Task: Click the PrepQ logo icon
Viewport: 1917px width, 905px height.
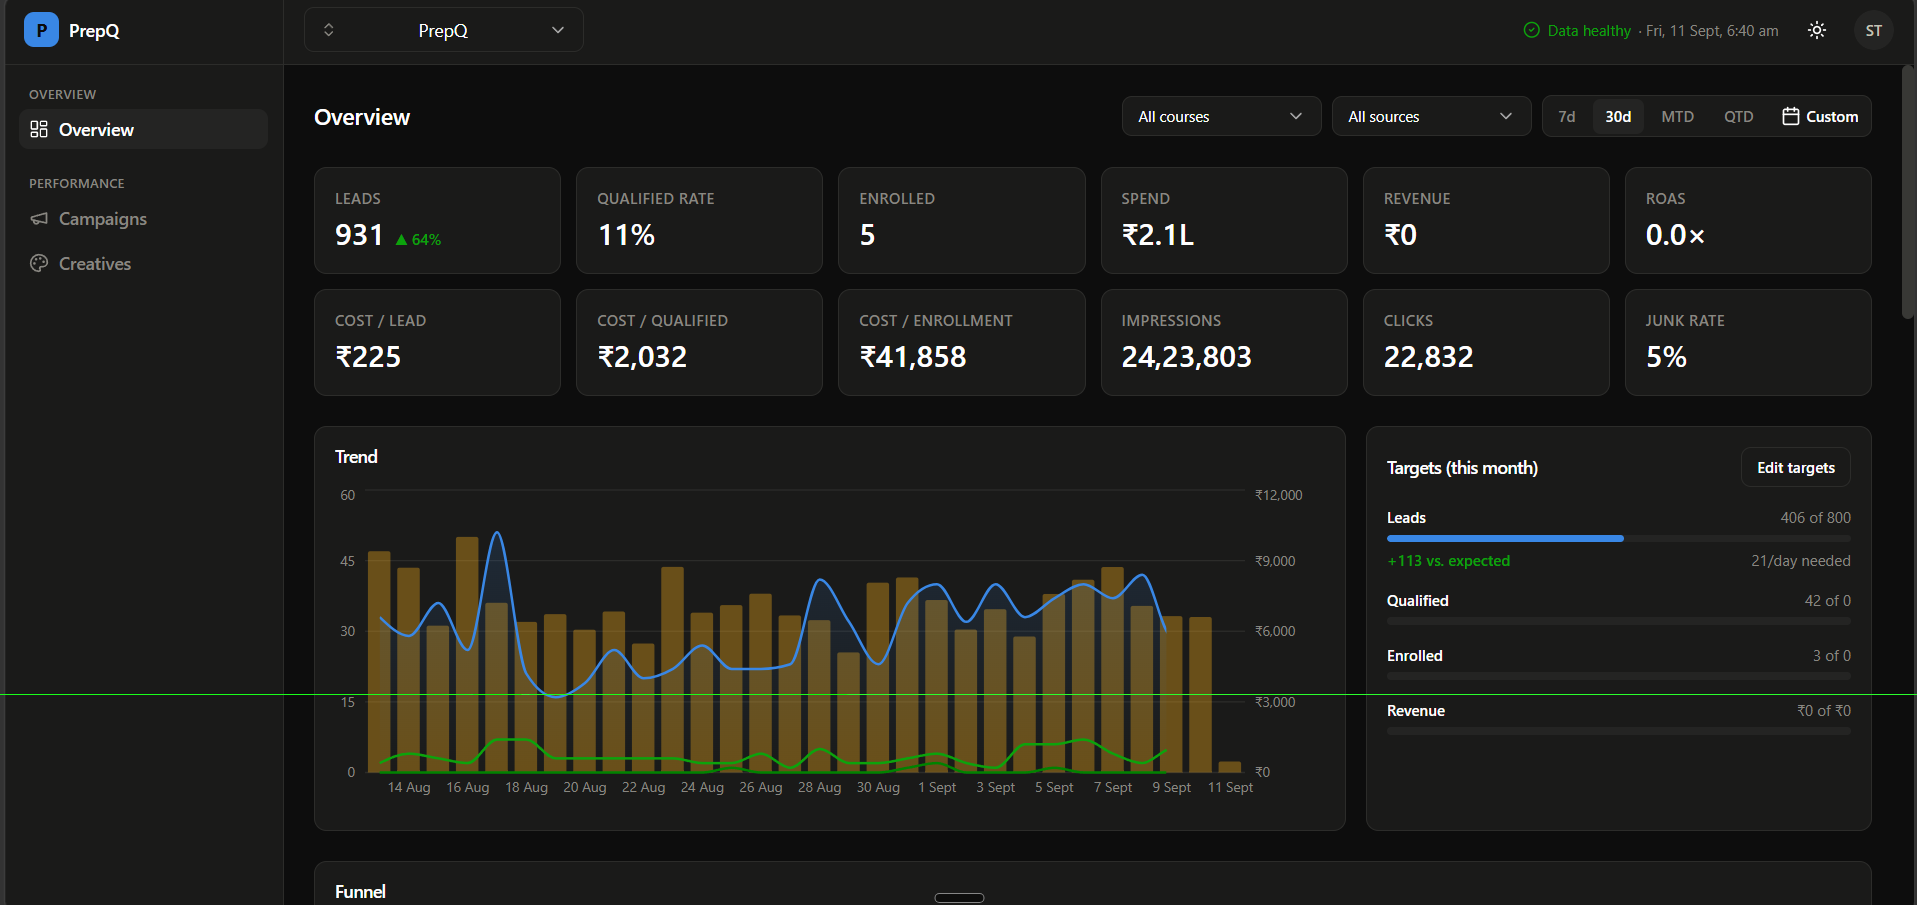Action: (x=41, y=30)
